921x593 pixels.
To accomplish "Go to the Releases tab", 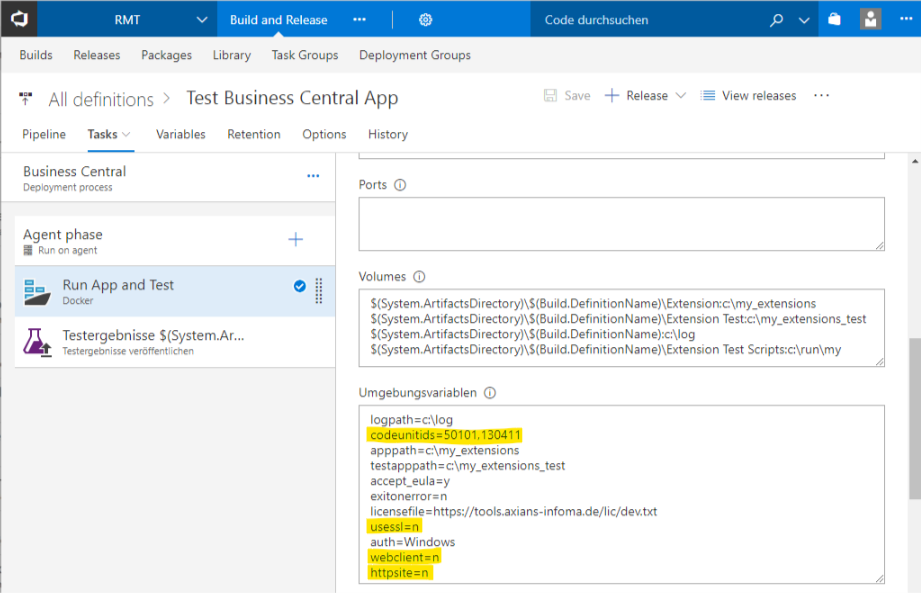I will coord(97,55).
